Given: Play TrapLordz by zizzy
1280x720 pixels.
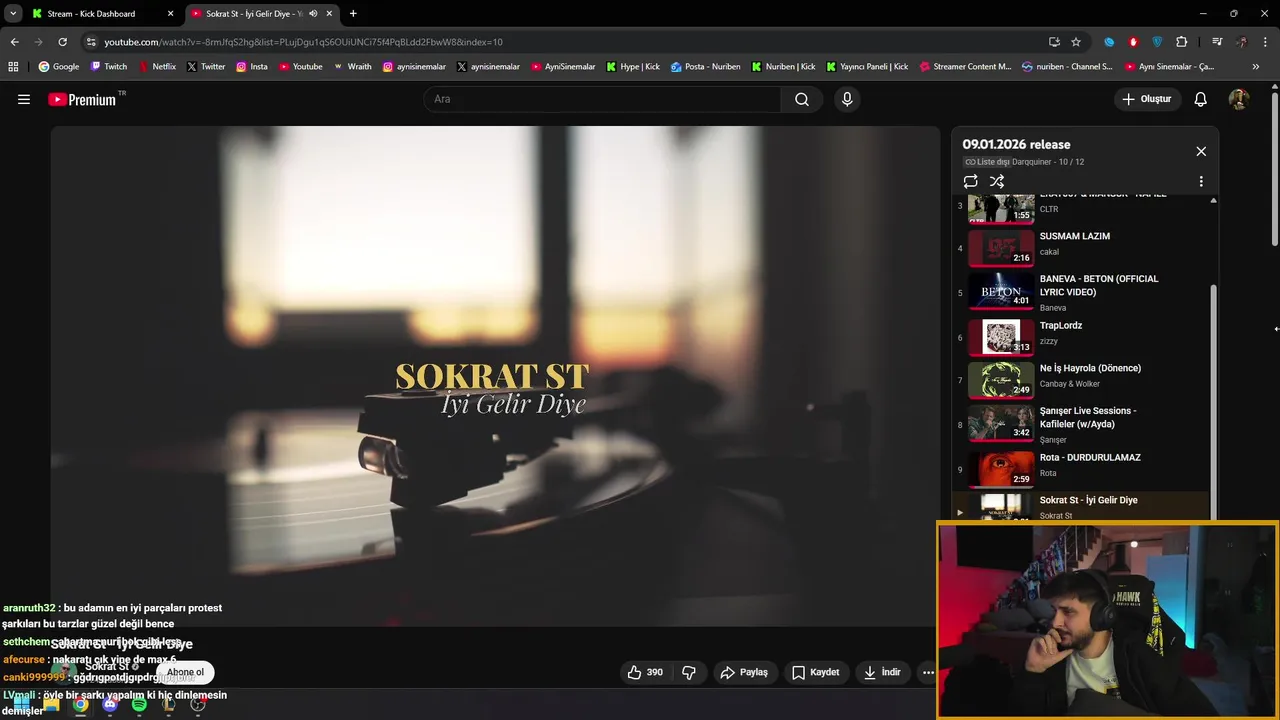Looking at the screenshot, I should click(x=1080, y=337).
